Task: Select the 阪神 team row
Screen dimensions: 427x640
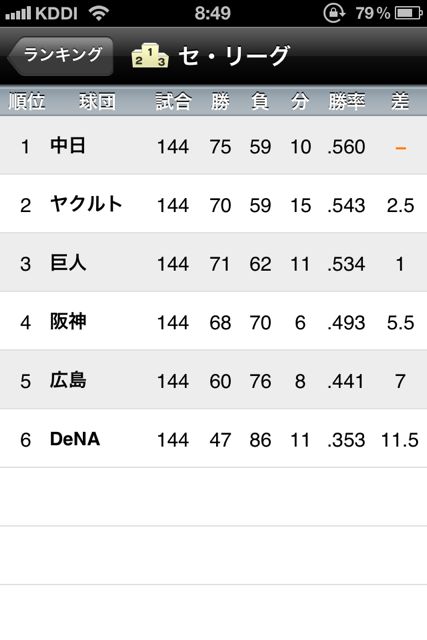Action: [x=214, y=321]
